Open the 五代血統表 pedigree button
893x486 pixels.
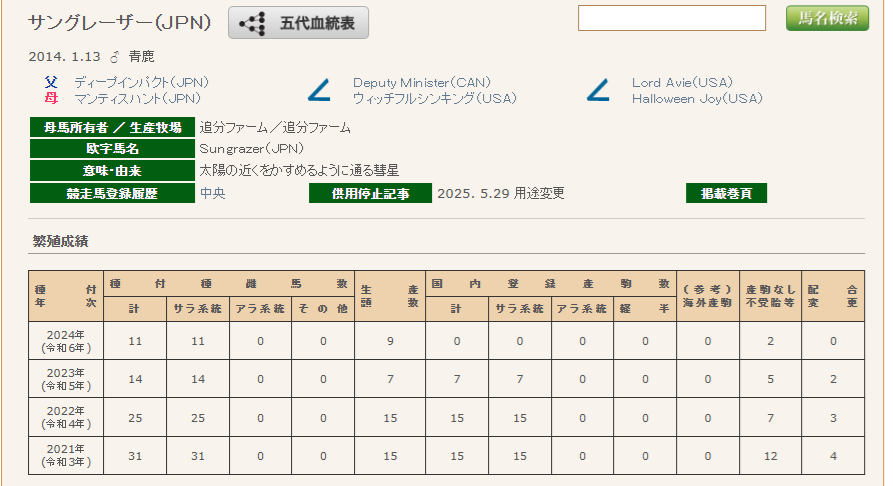[x=298, y=22]
